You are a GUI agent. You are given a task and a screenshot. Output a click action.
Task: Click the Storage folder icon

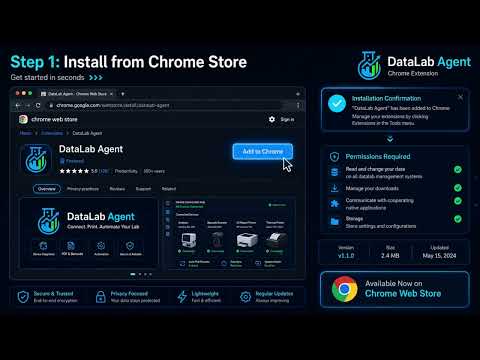pos(334,221)
